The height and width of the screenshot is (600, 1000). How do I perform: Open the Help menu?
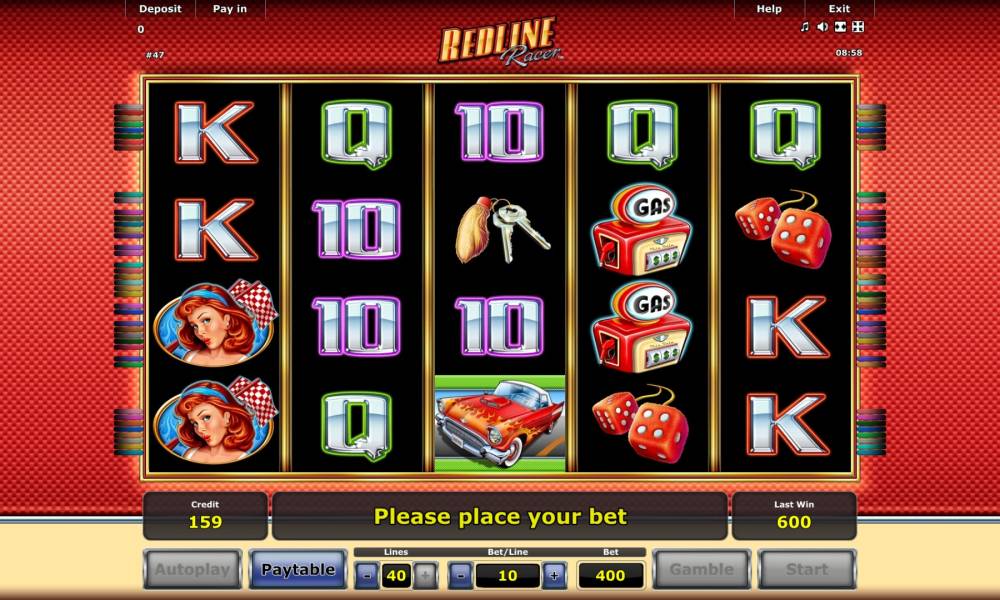(769, 9)
